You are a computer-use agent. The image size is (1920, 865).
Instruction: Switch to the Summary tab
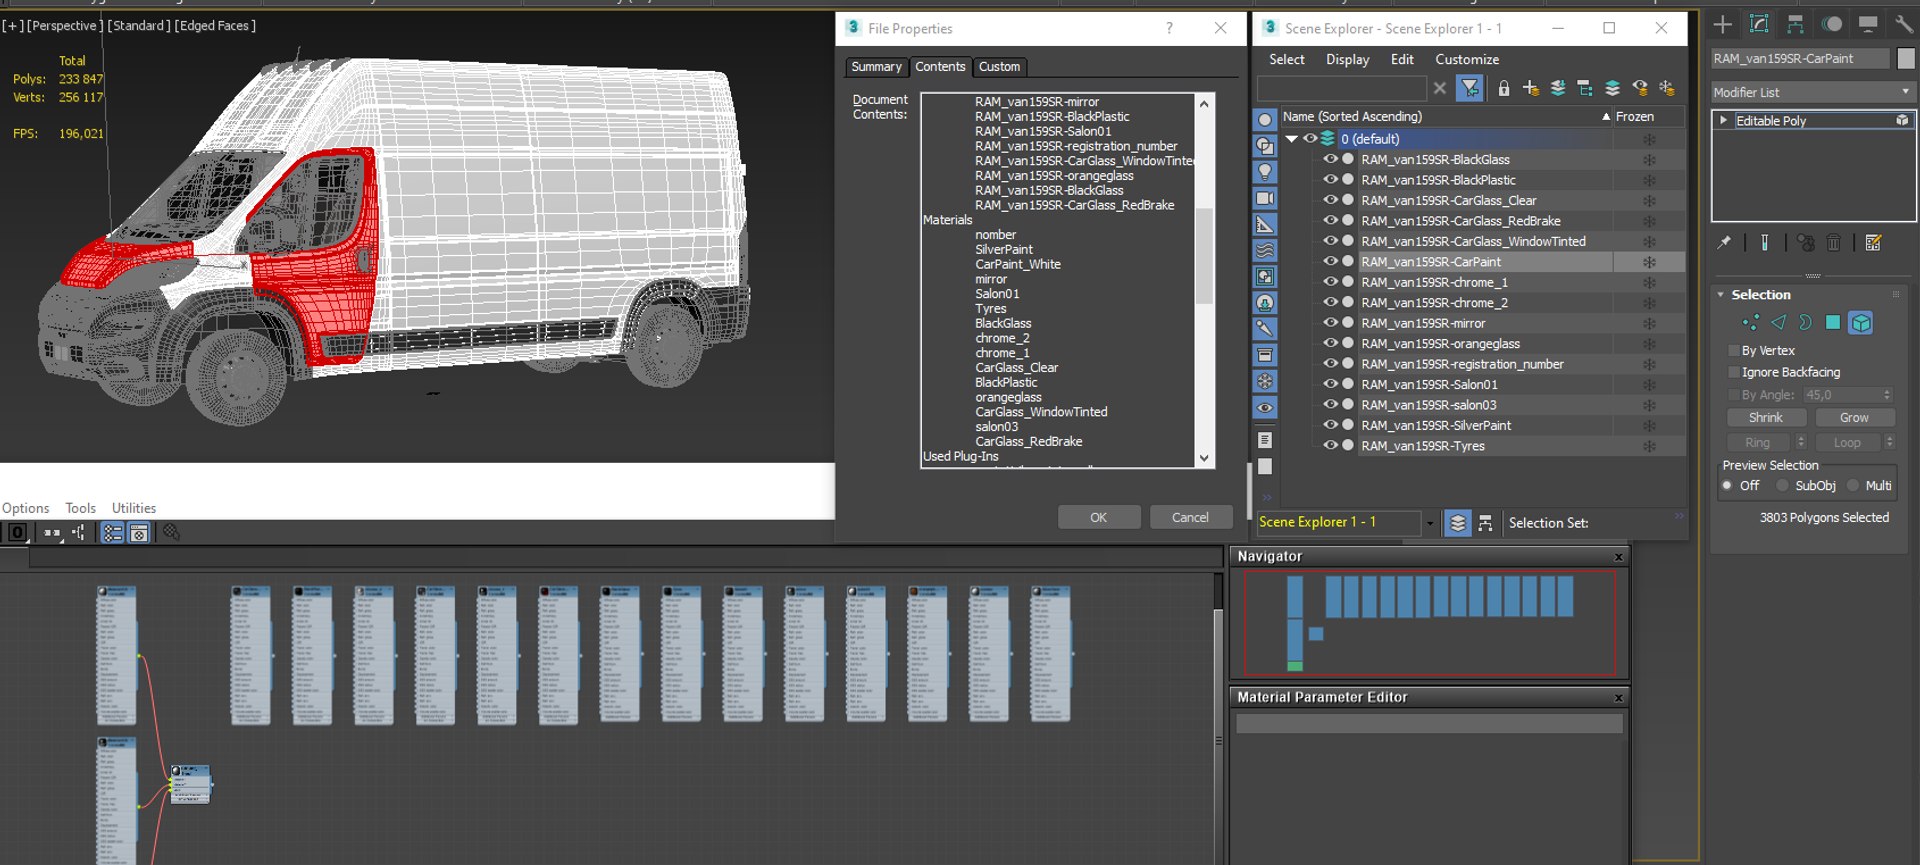point(876,67)
